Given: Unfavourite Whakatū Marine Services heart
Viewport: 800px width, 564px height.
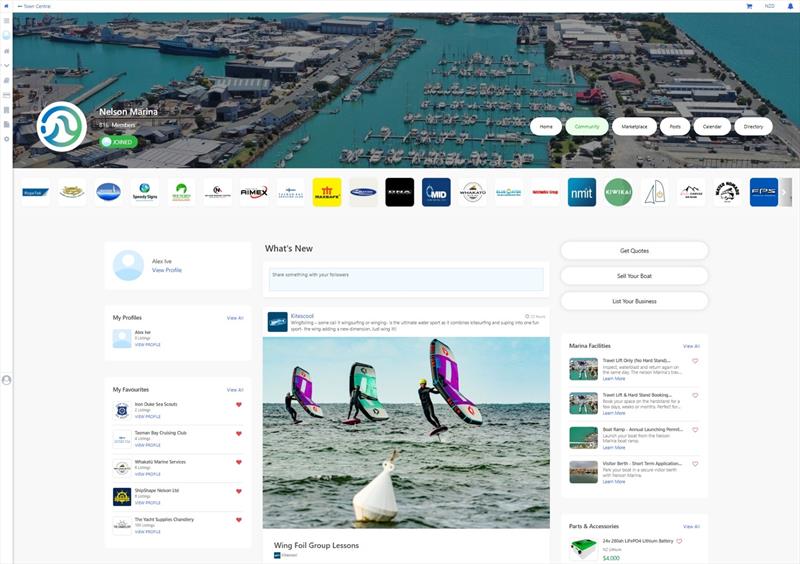Looking at the screenshot, I should [x=238, y=462].
